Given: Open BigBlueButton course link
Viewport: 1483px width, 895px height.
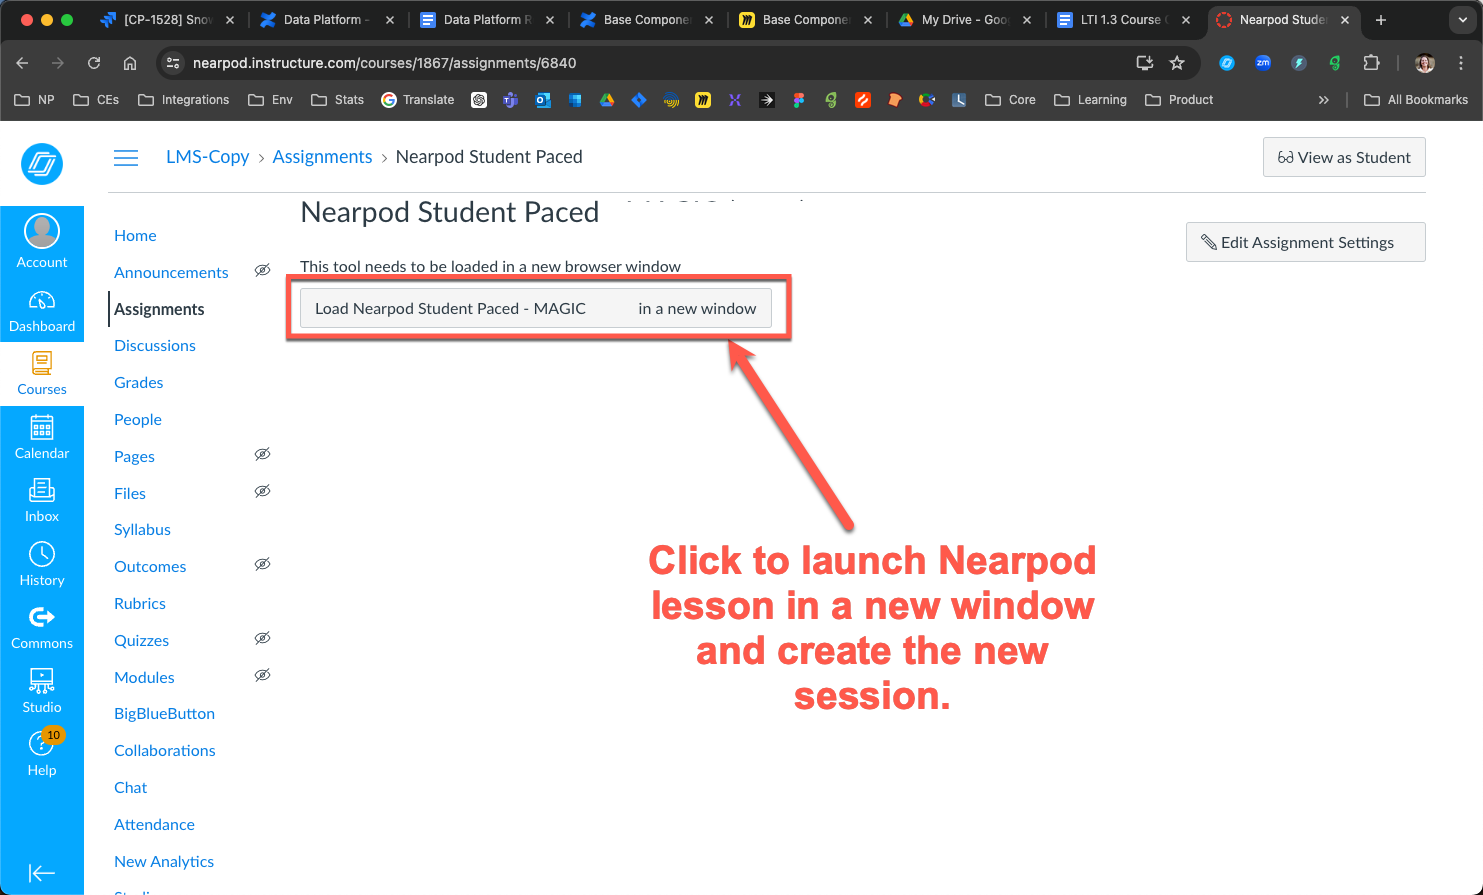Looking at the screenshot, I should (164, 713).
